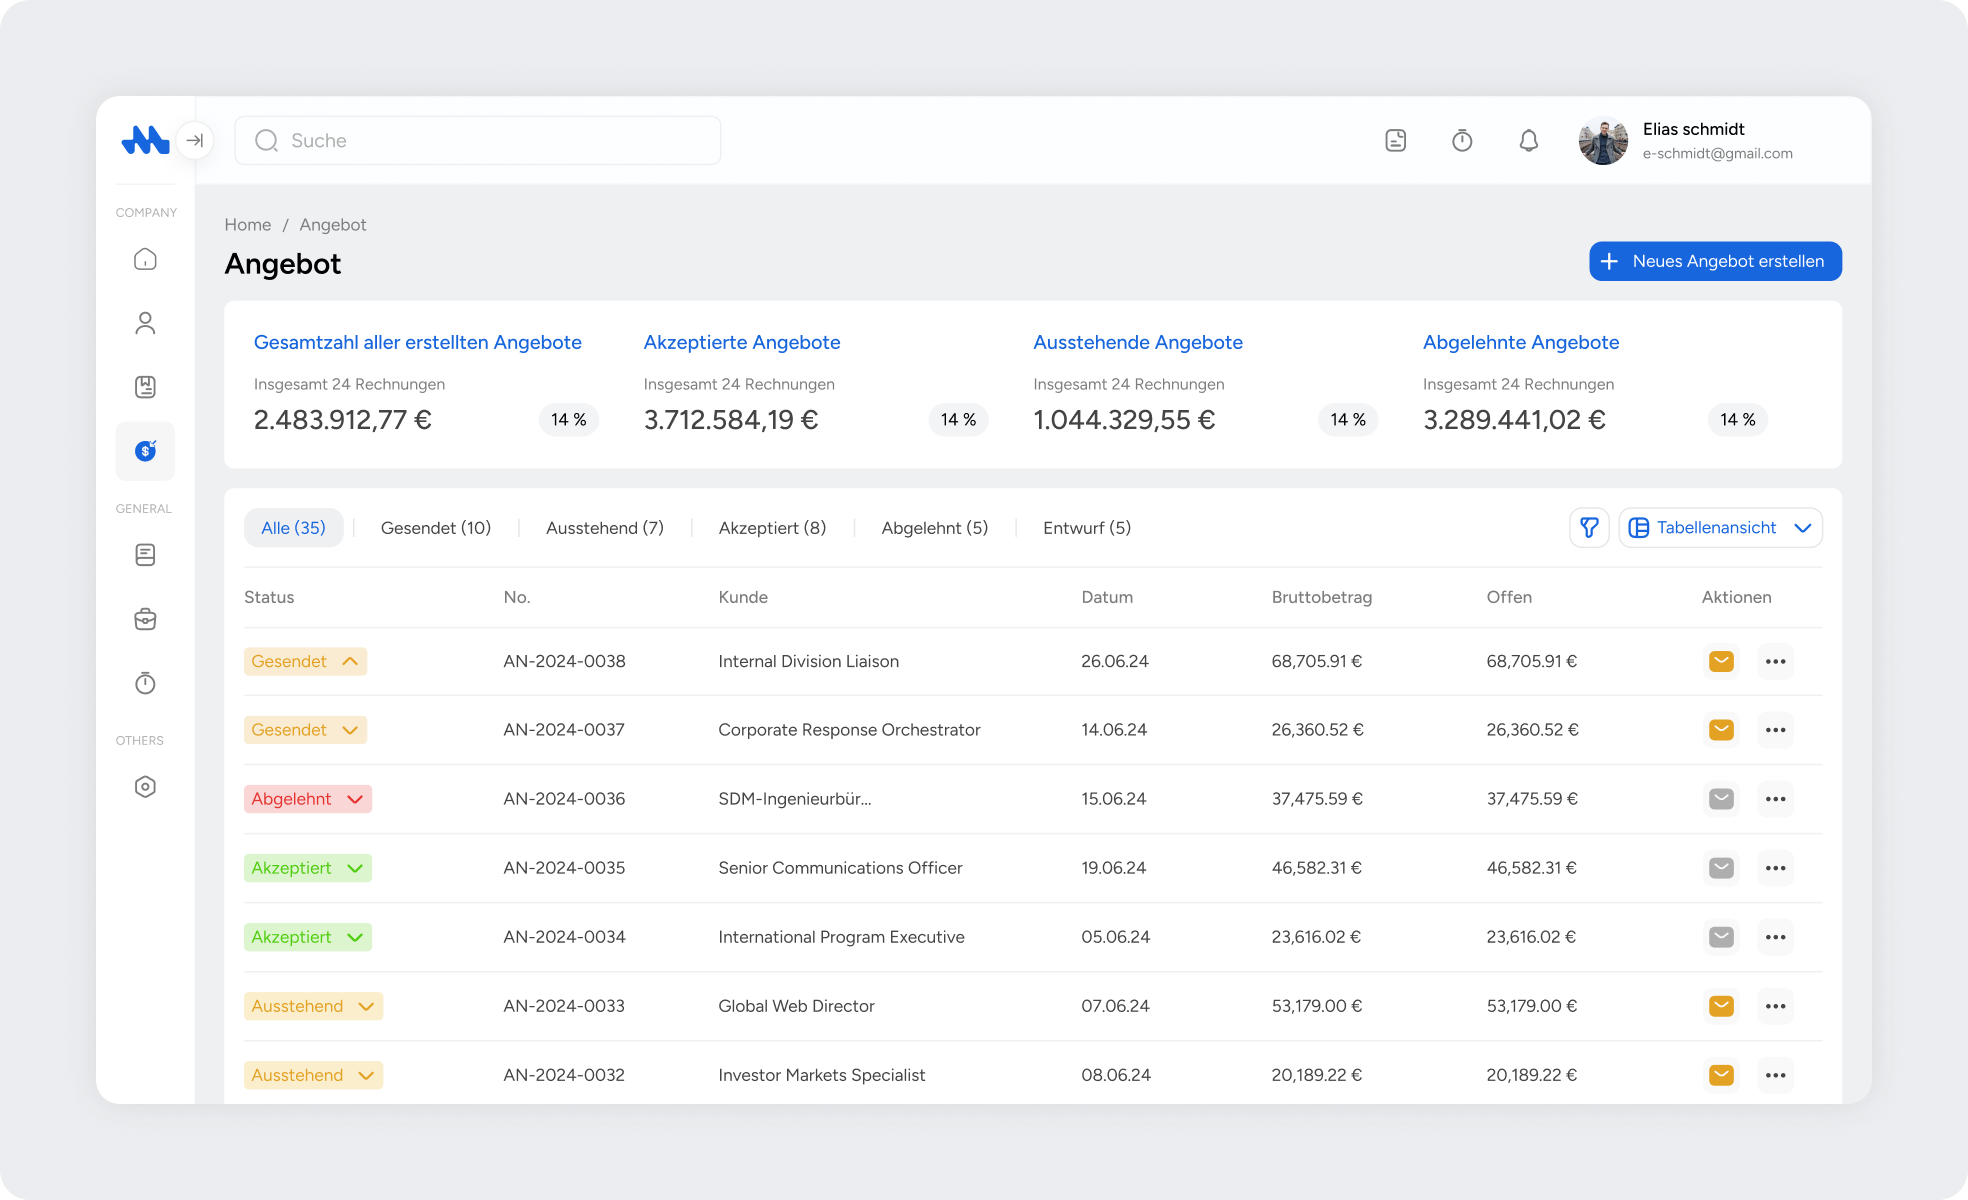The height and width of the screenshot is (1200, 1968).
Task: Open the contacts person icon in sidebar
Action: point(145,323)
